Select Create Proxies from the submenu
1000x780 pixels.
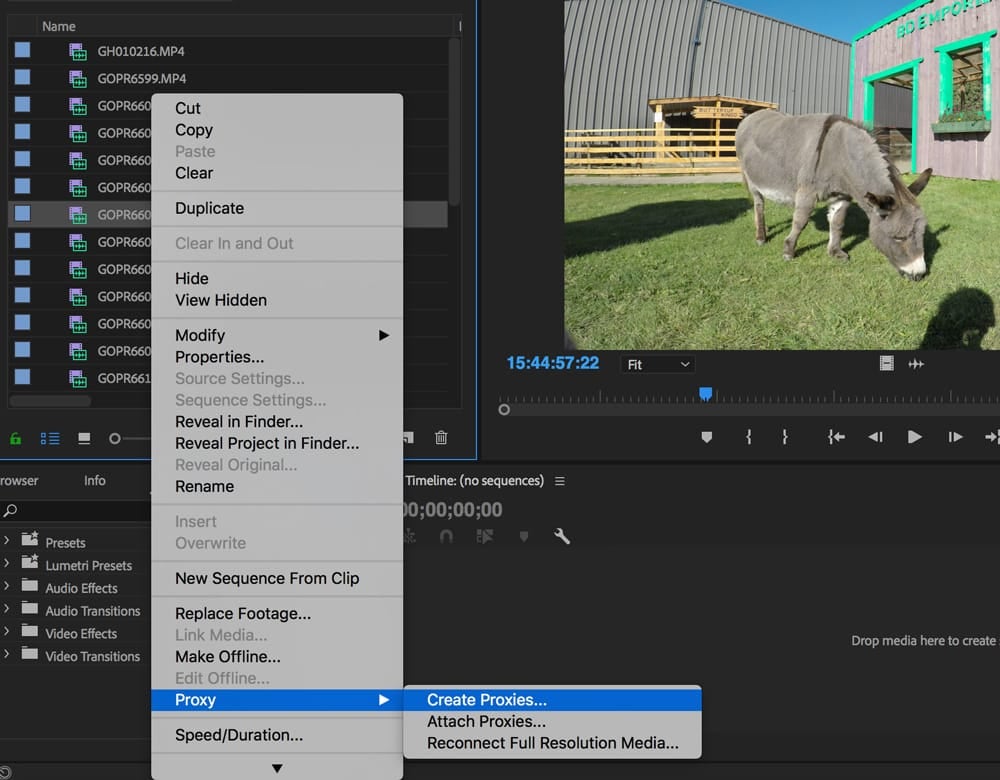(487, 700)
